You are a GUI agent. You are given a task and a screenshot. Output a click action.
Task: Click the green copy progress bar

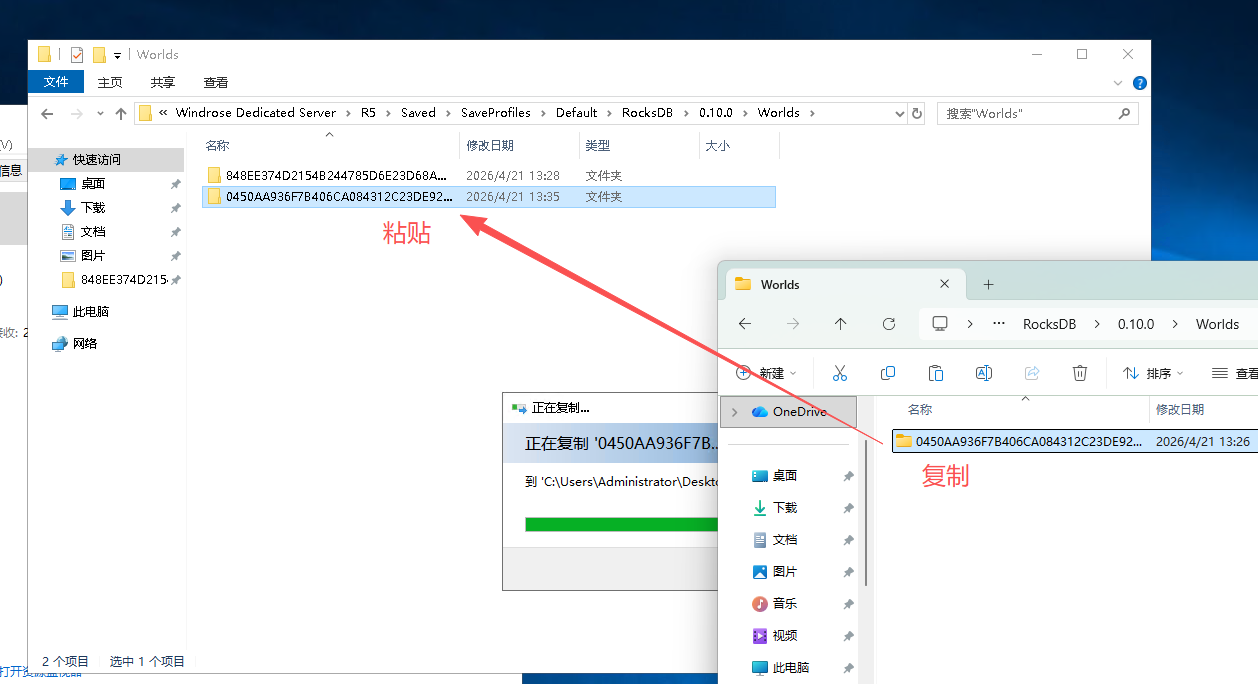620,524
